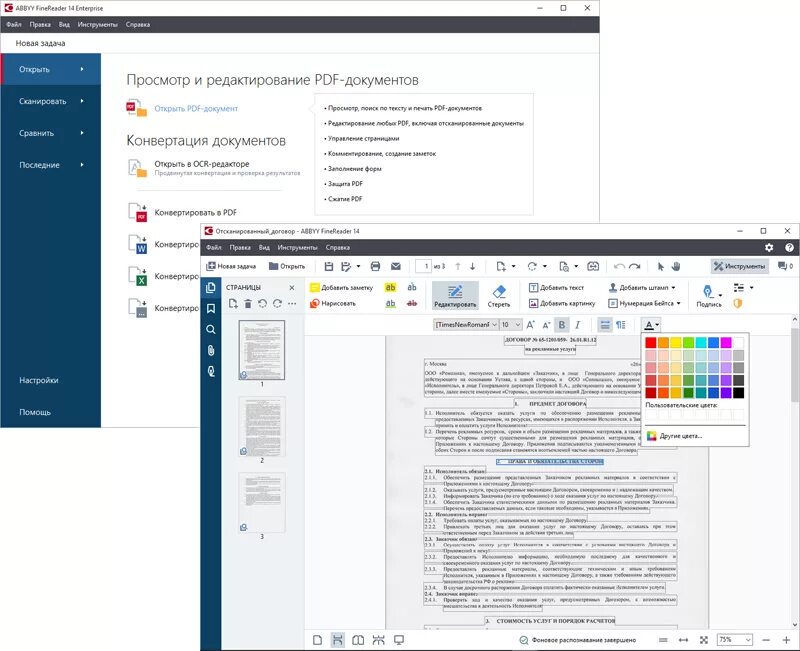Go to next page with down arrow

[472, 266]
